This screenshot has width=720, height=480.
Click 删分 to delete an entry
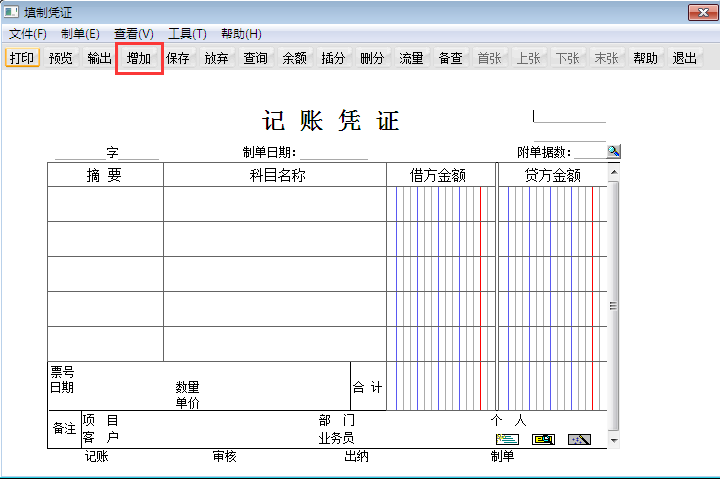pyautogui.click(x=372, y=58)
